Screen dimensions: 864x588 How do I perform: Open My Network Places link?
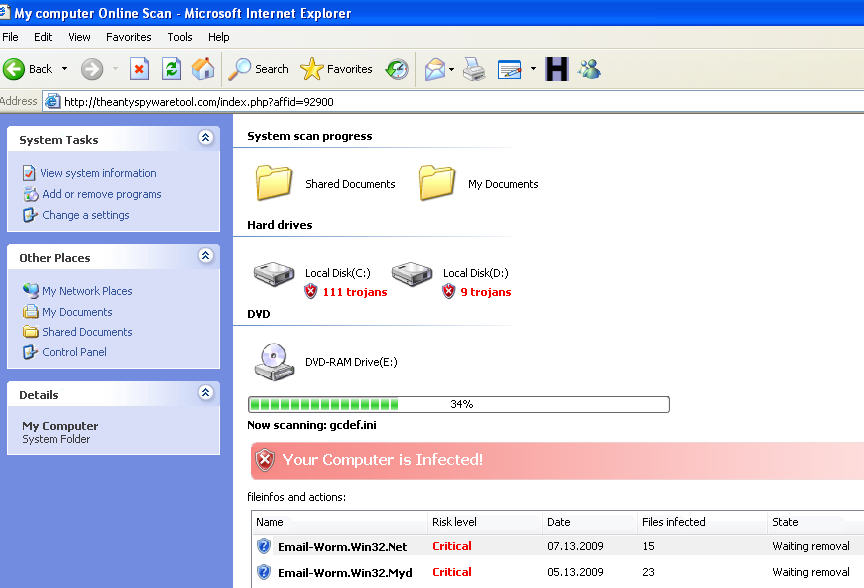point(87,291)
